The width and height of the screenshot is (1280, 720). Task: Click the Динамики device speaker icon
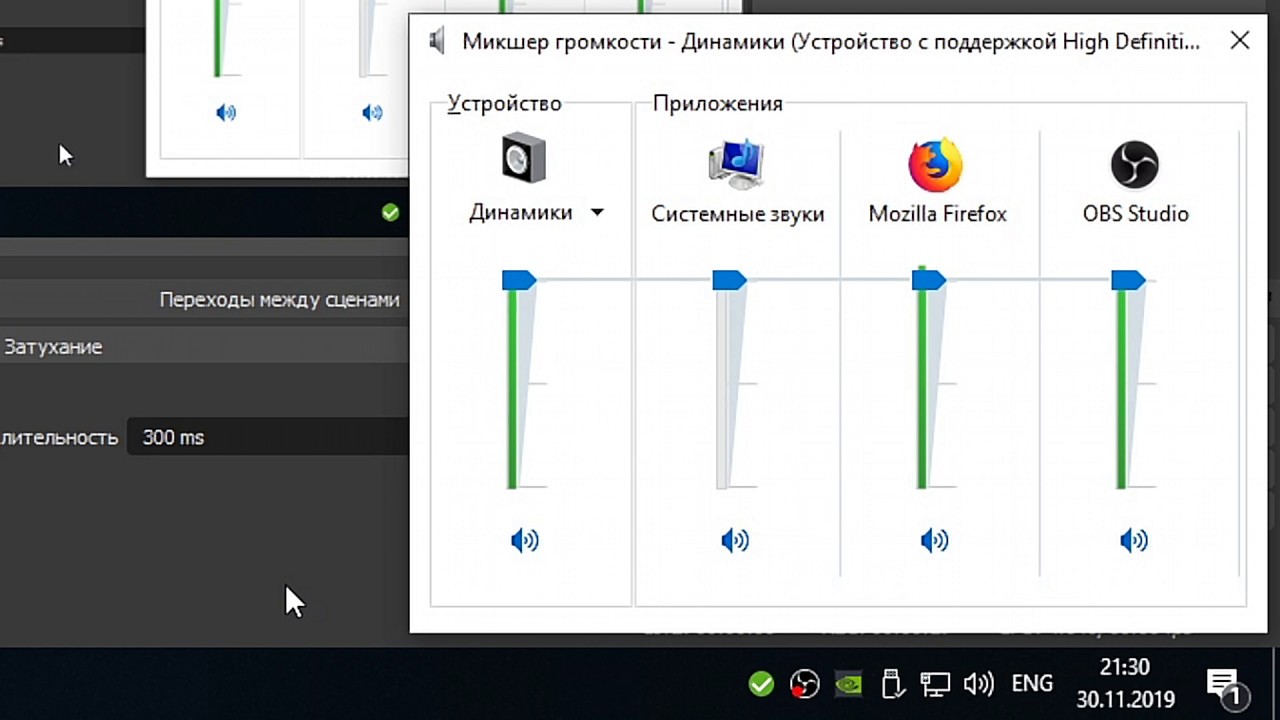pyautogui.click(x=524, y=158)
